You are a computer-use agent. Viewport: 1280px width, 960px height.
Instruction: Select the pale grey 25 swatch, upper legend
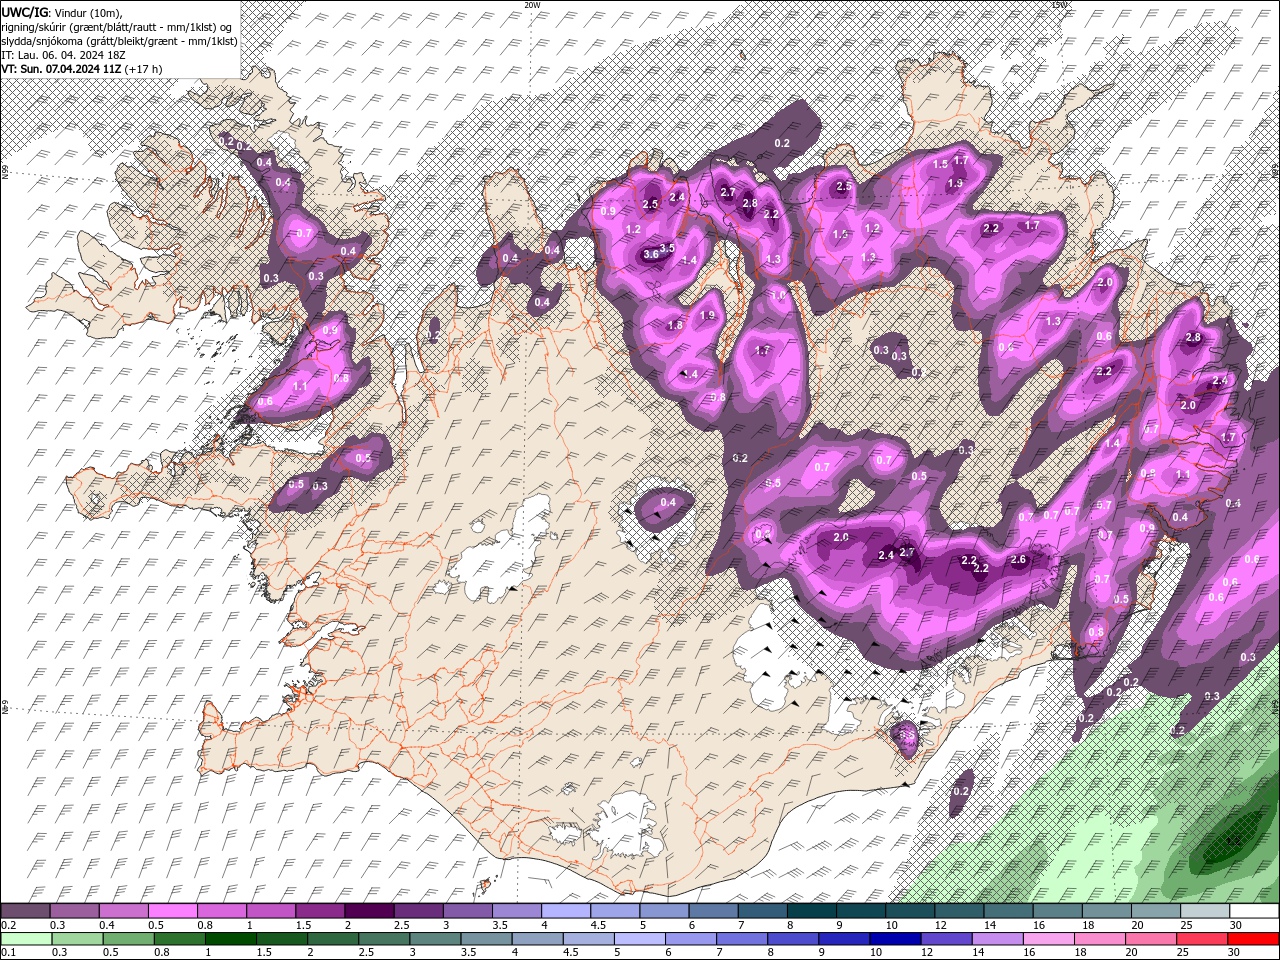click(1206, 911)
